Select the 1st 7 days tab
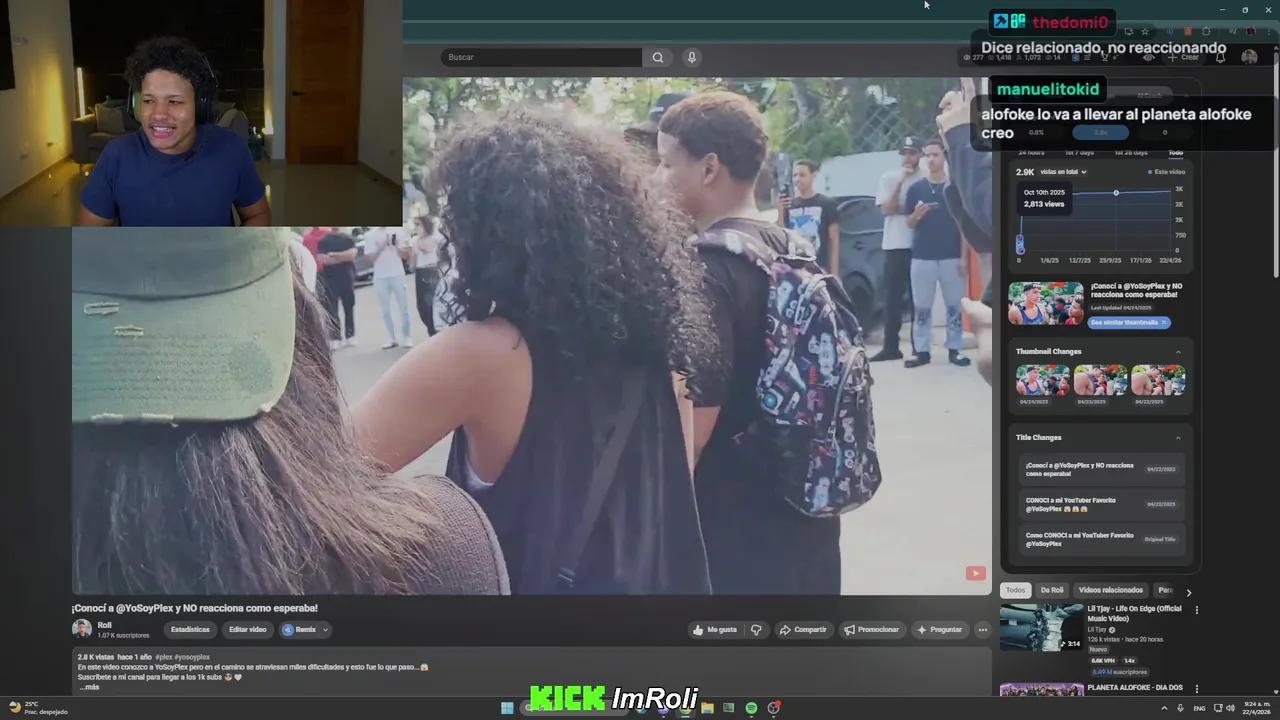The width and height of the screenshot is (1280, 720). (x=1079, y=153)
